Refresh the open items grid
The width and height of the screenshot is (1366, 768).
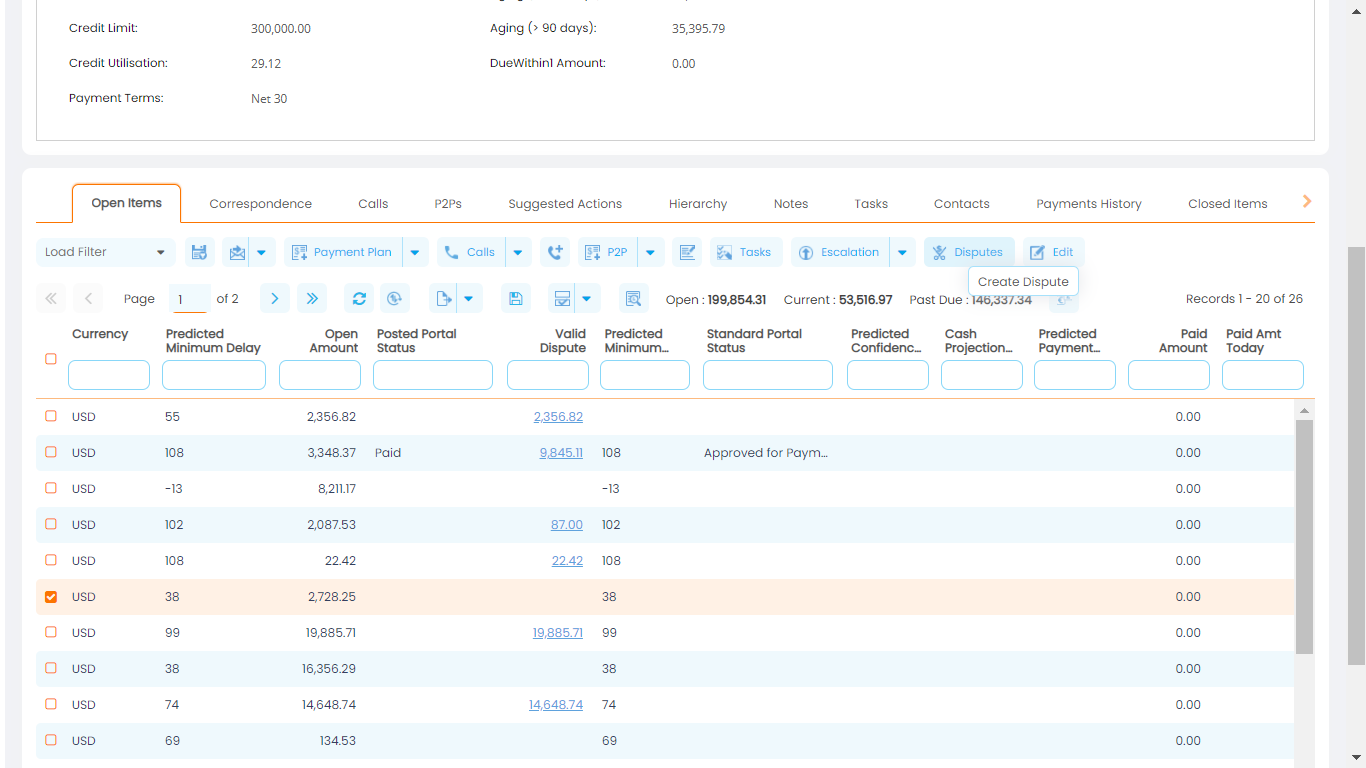coord(359,298)
